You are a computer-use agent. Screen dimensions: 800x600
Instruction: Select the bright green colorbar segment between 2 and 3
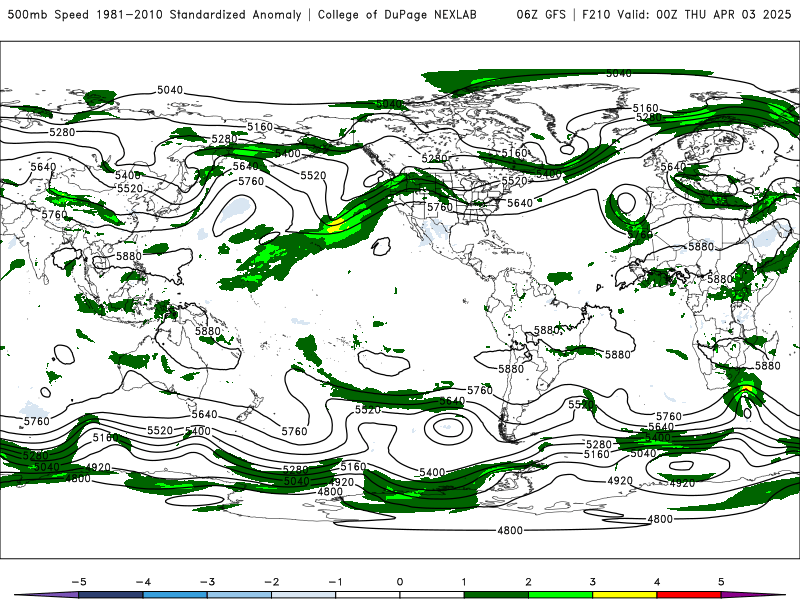pos(560,595)
